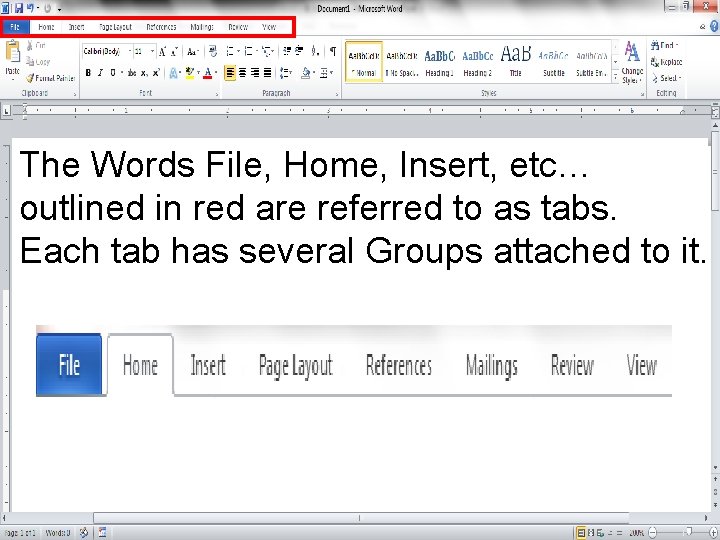
Task: Click the Increase Indent icon
Action: (x=299, y=51)
